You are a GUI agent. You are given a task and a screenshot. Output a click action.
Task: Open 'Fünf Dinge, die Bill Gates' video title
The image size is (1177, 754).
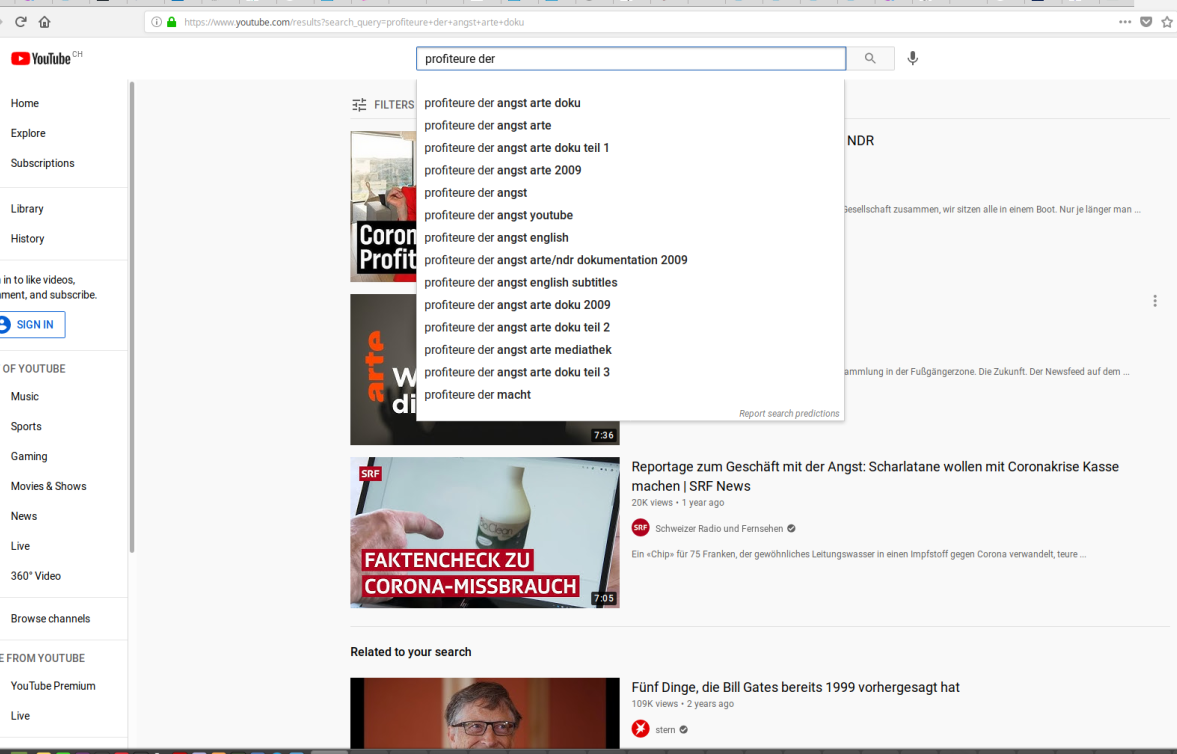click(795, 687)
